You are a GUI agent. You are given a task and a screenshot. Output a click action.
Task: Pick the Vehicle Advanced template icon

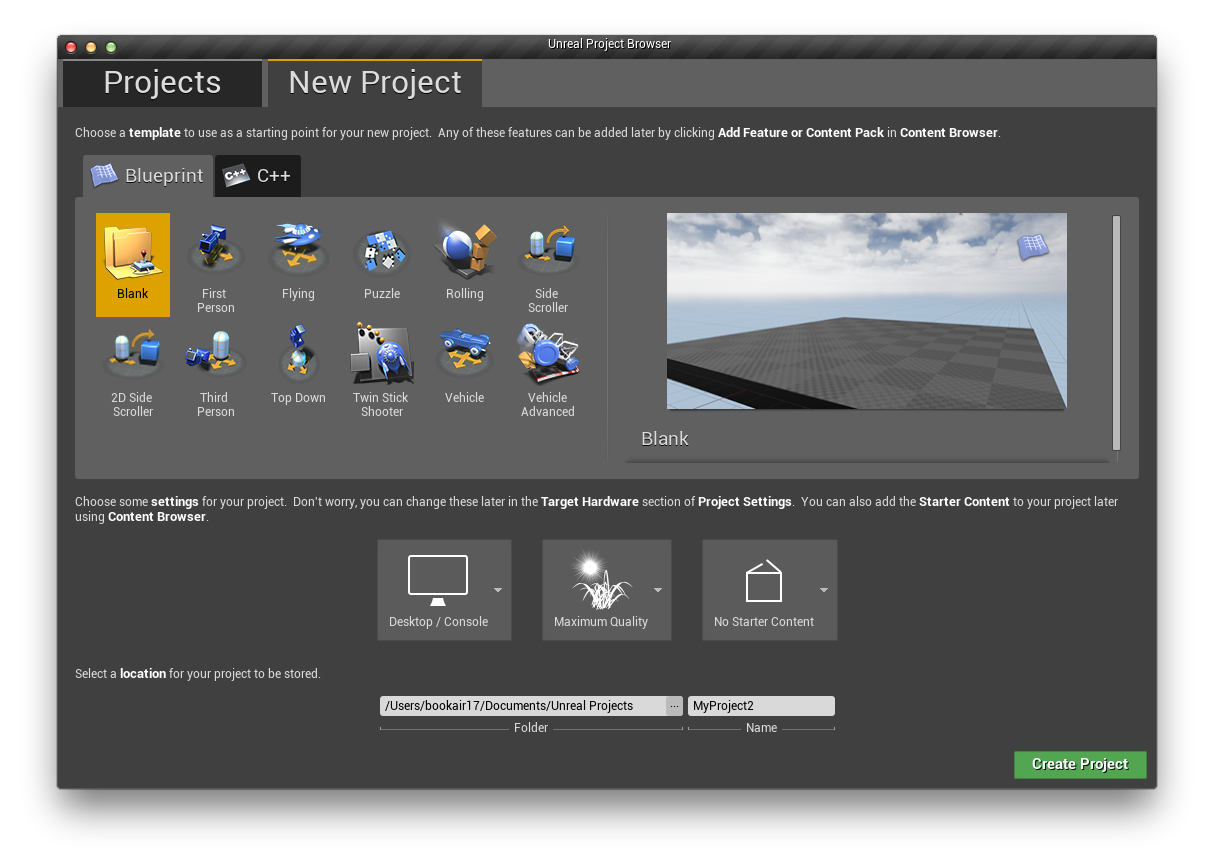point(547,356)
